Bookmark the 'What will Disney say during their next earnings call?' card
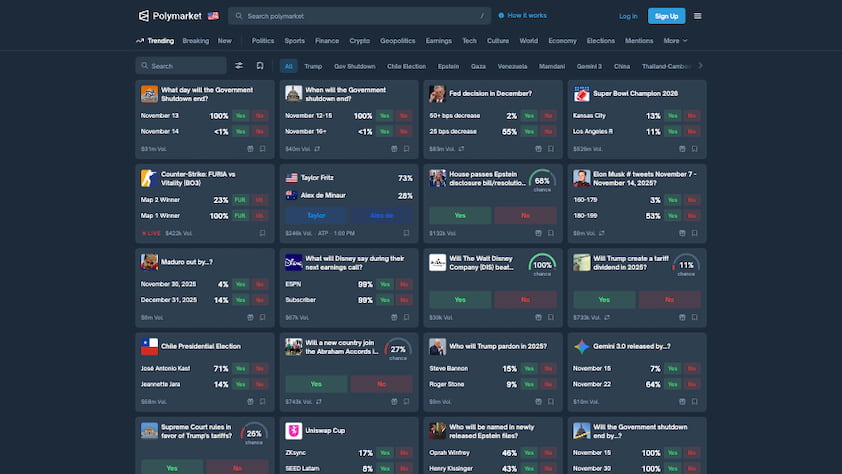This screenshot has height=474, width=842. coord(407,317)
